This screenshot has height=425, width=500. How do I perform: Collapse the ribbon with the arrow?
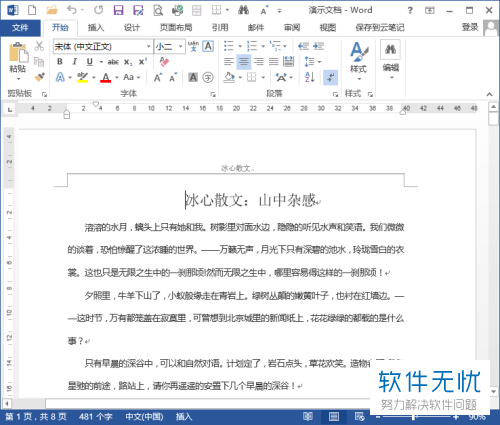pyautogui.click(x=489, y=94)
